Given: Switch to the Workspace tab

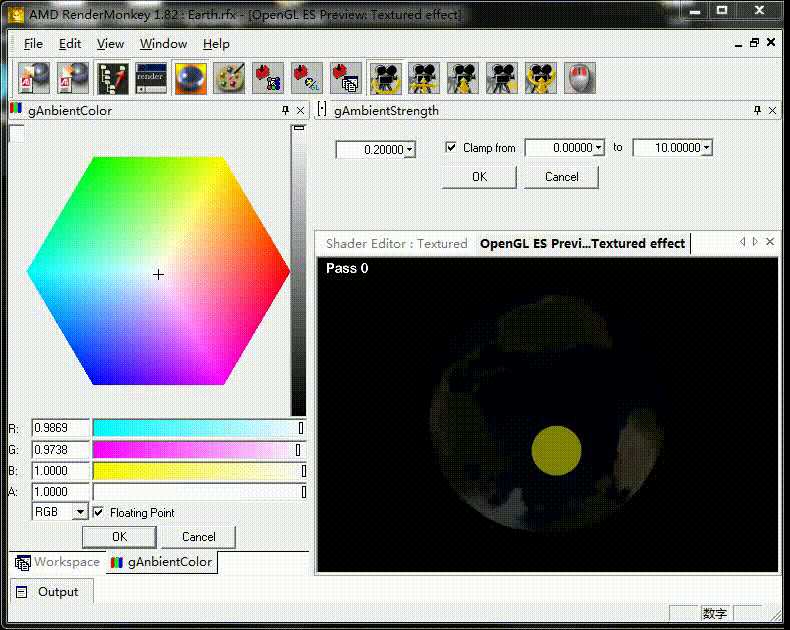Looking at the screenshot, I should 57,562.
